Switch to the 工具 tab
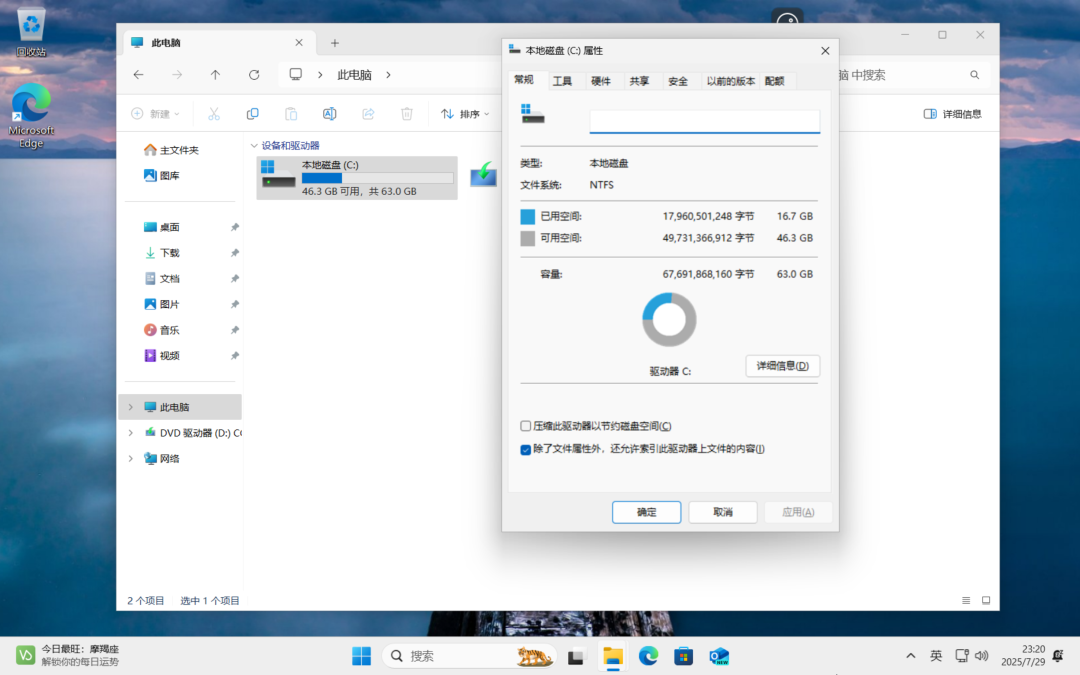The width and height of the screenshot is (1080, 675). pyautogui.click(x=562, y=81)
